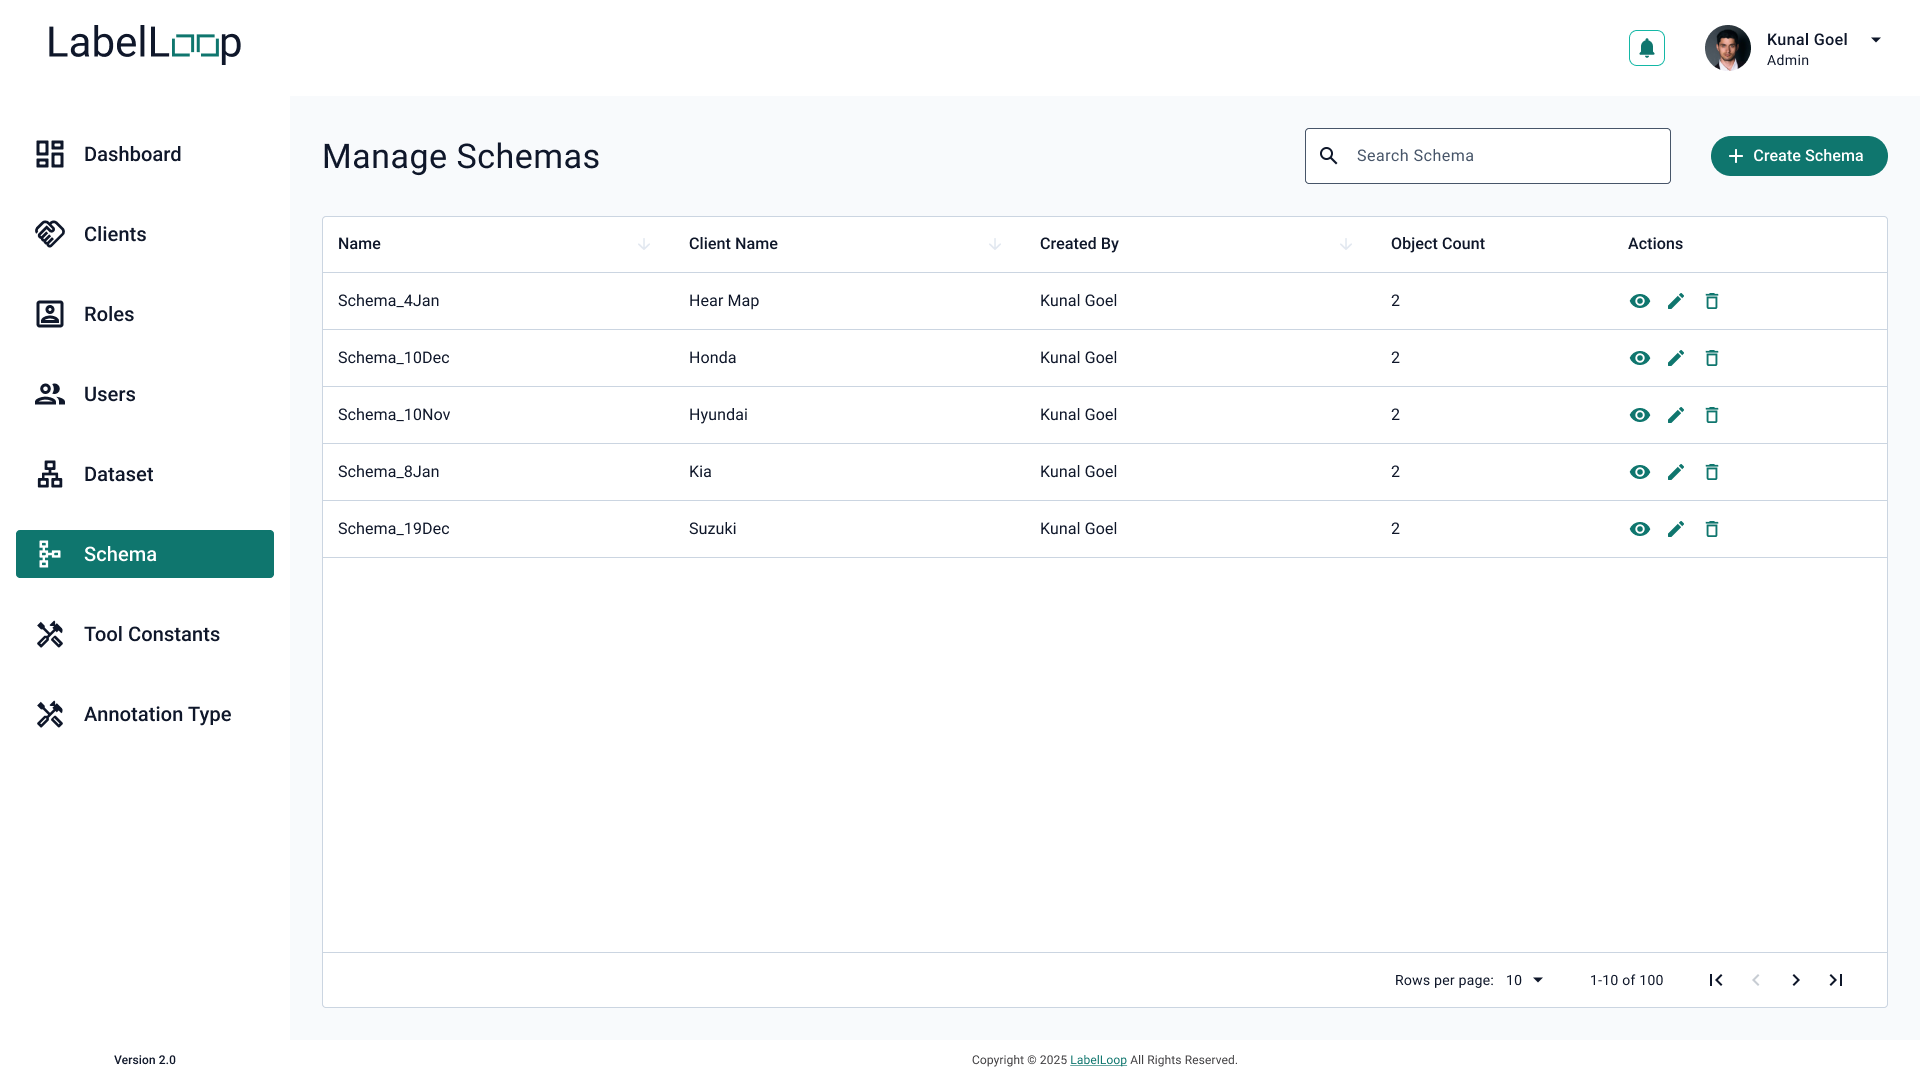The image size is (1920, 1080).
Task: Delete Schema_8Jan with the trash icon
Action: 1711,472
